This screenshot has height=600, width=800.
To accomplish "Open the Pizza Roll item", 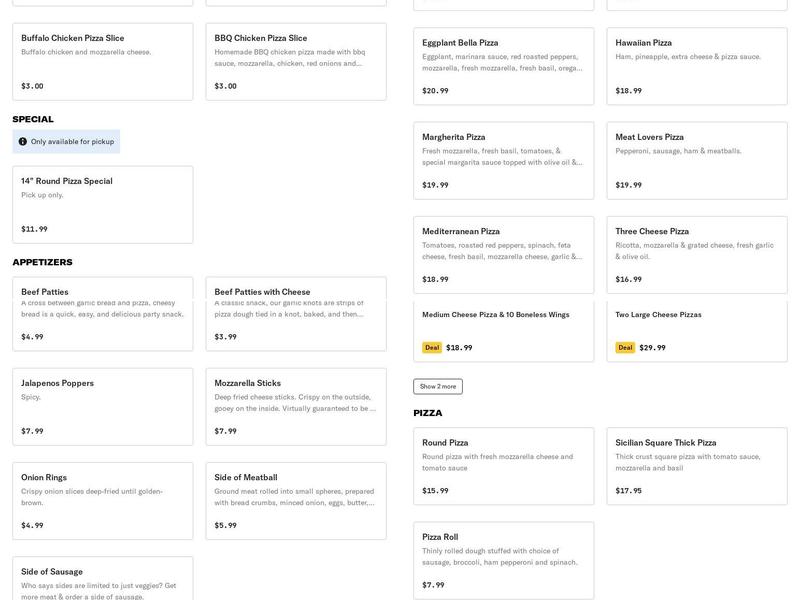I will [x=503, y=560].
